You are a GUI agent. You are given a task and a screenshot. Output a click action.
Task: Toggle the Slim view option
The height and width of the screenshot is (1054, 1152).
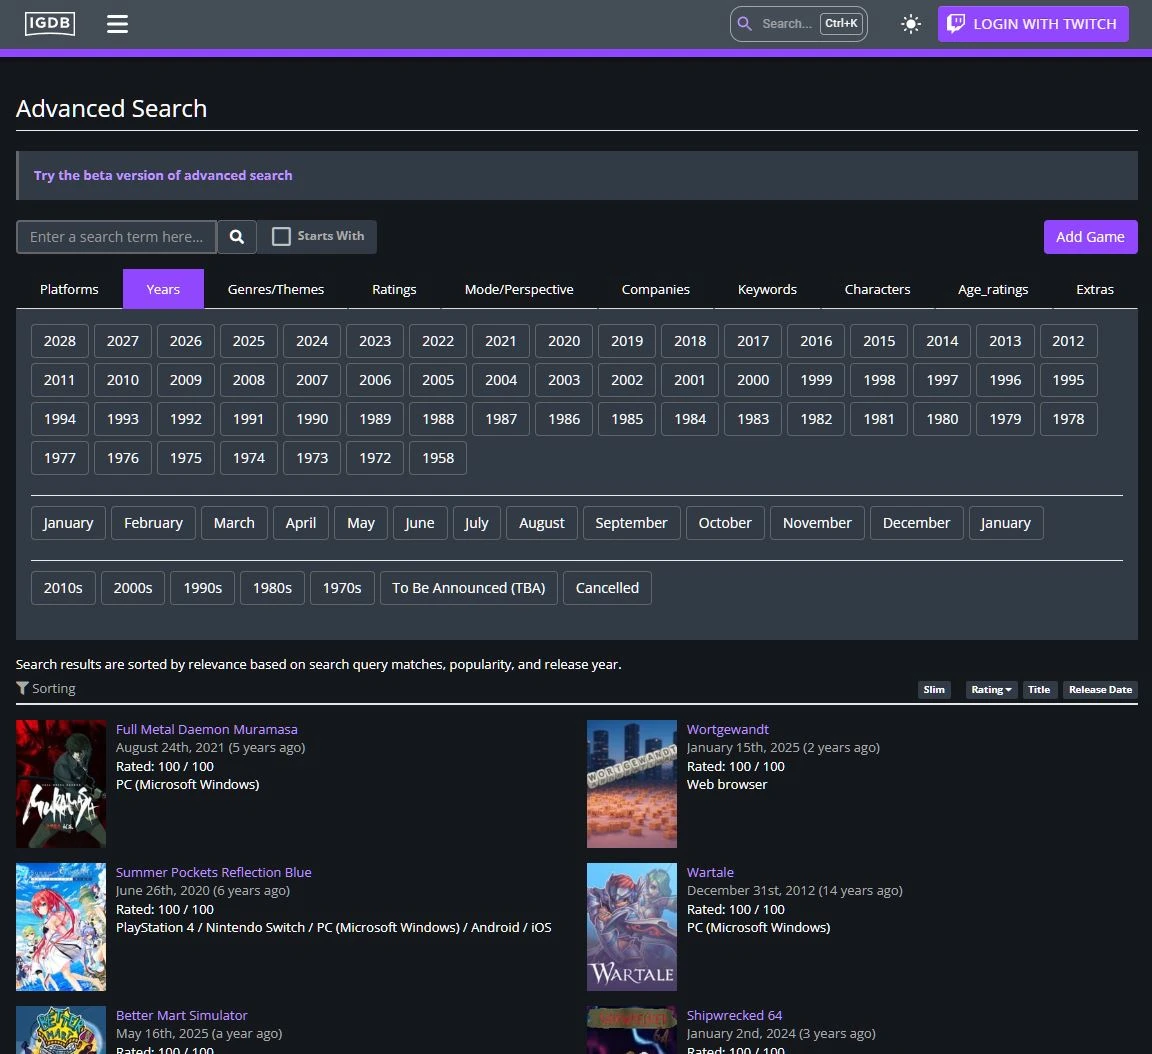click(x=934, y=689)
